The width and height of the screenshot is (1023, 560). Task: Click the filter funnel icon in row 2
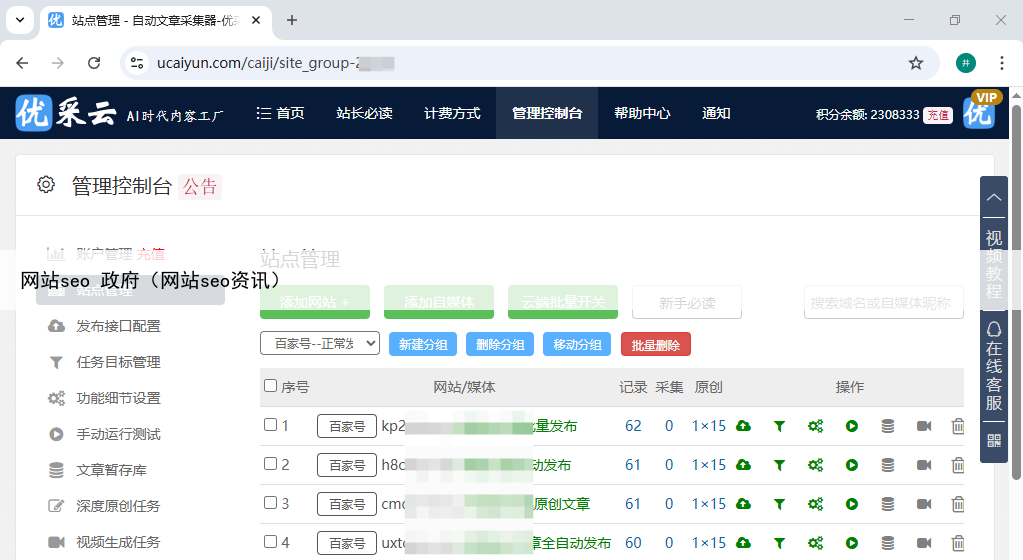click(x=779, y=465)
